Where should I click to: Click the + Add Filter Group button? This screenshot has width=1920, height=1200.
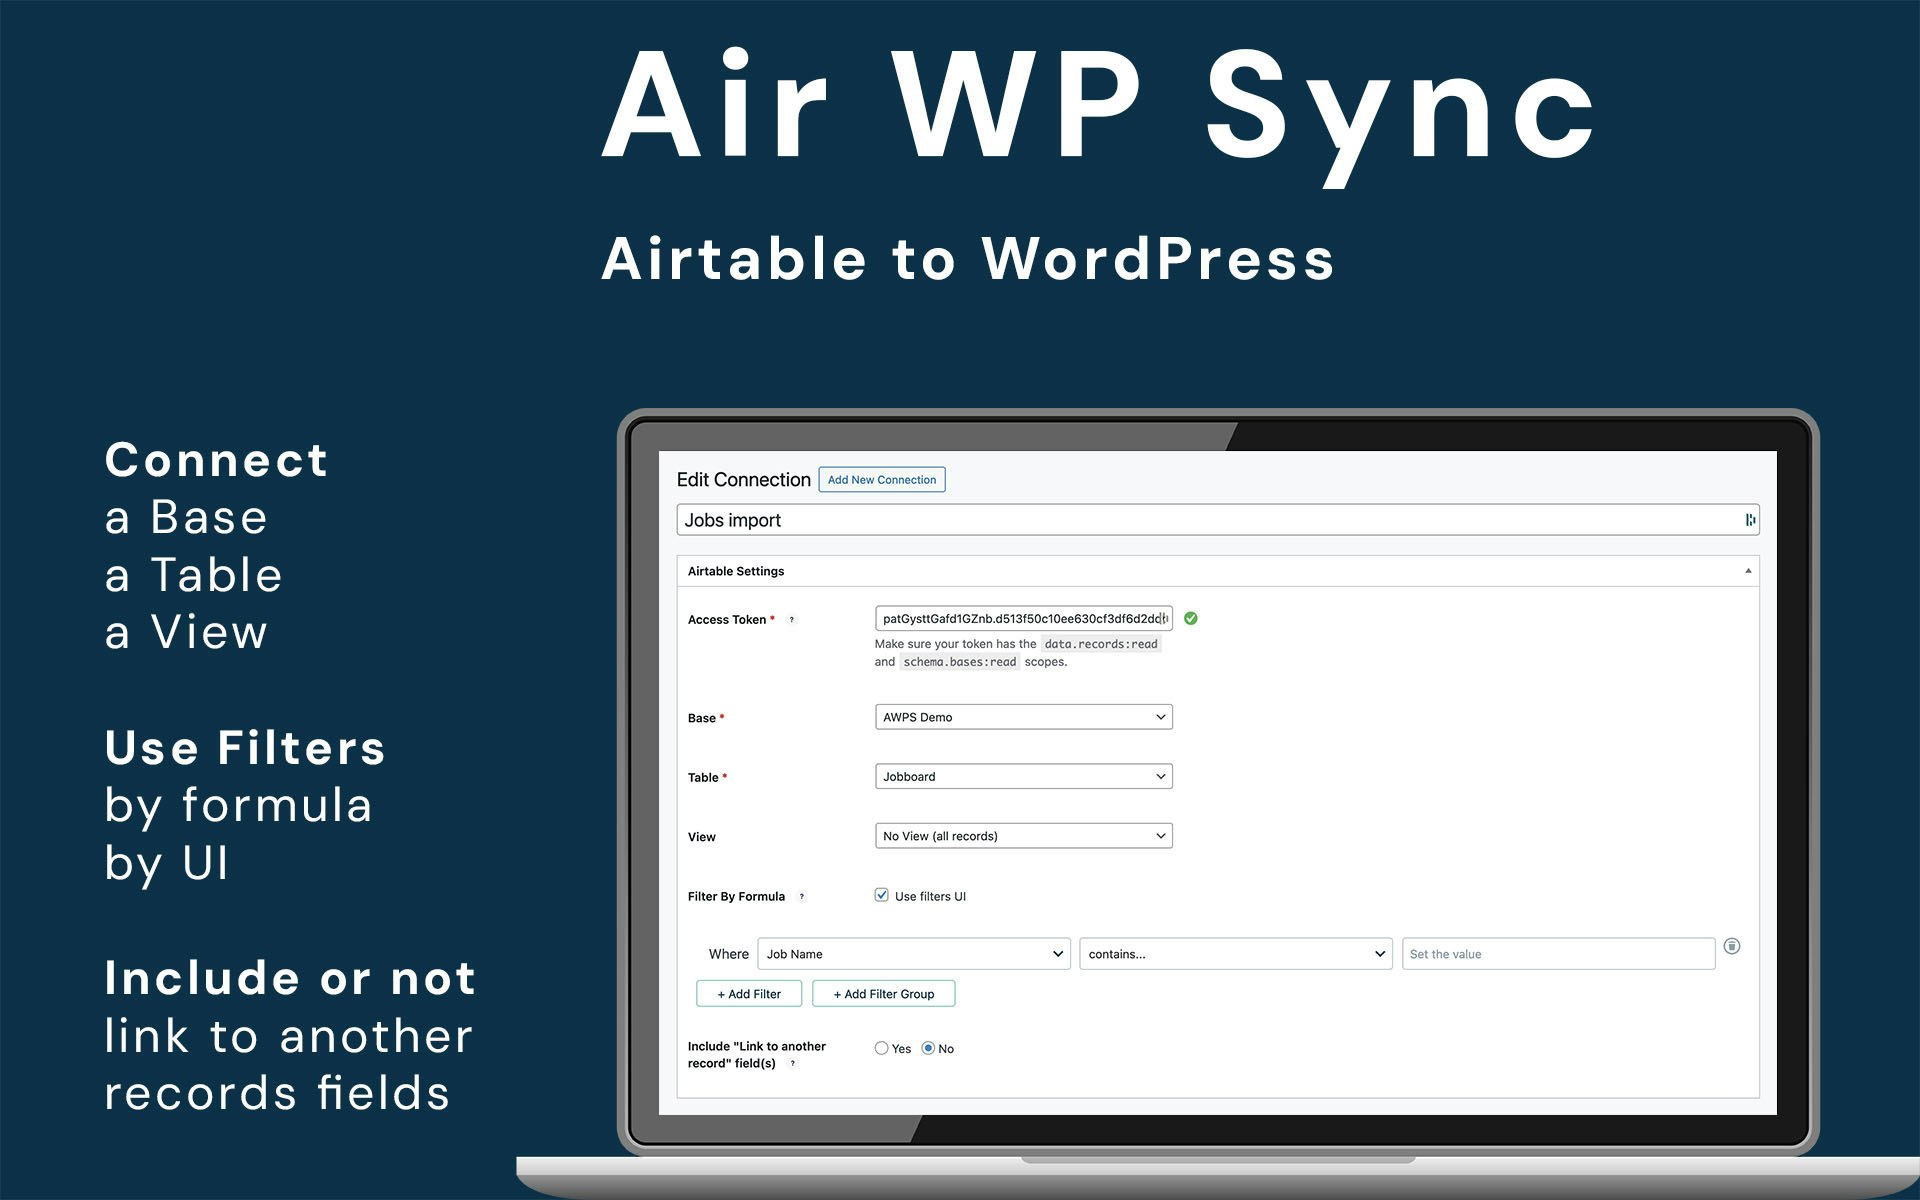[x=884, y=994]
